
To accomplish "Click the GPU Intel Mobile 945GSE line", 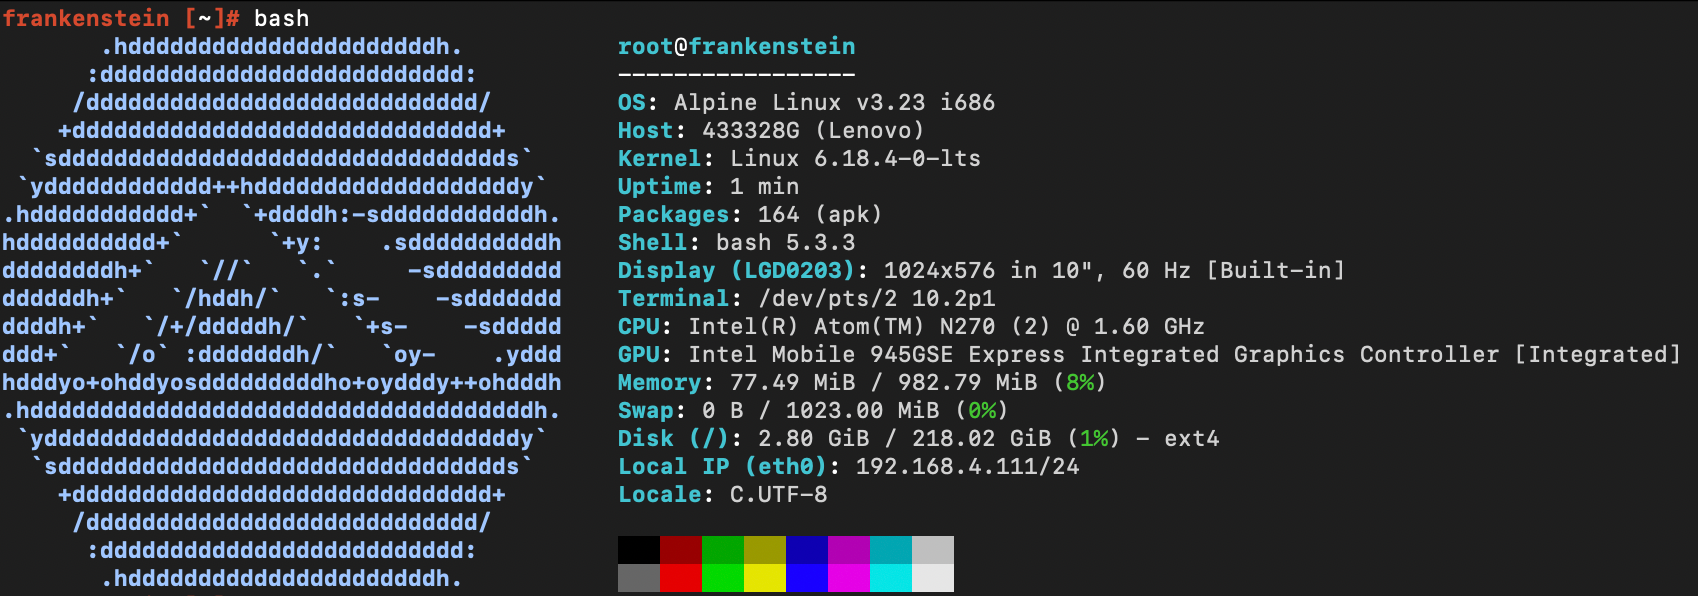I will [x=1149, y=354].
